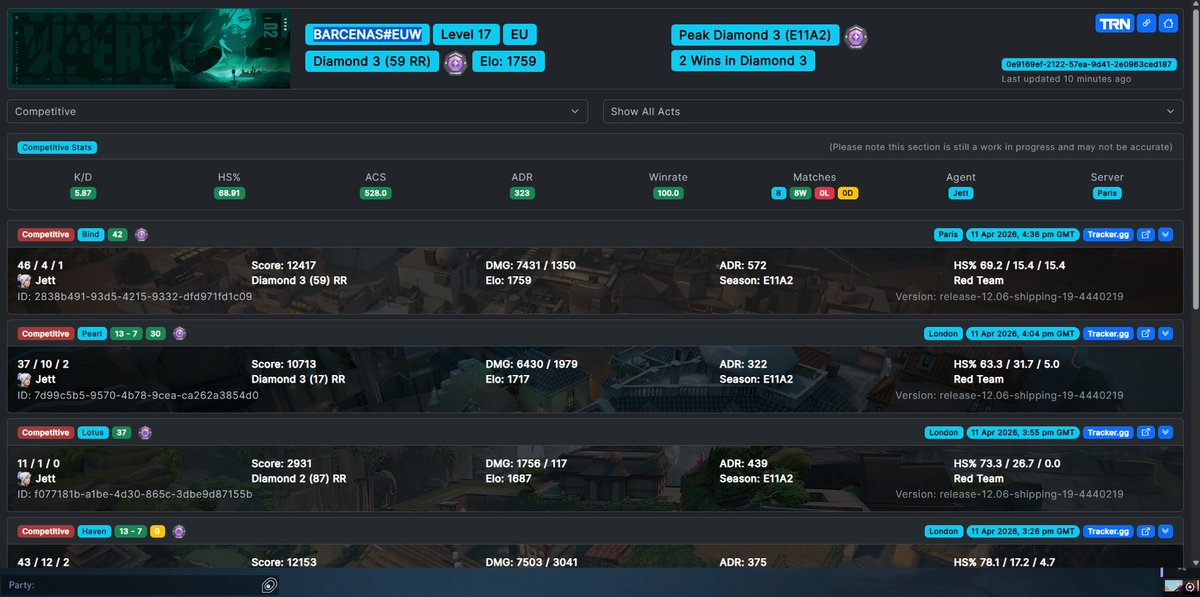Click the EU region badge
This screenshot has height=597, width=1200.
pyautogui.click(x=519, y=35)
